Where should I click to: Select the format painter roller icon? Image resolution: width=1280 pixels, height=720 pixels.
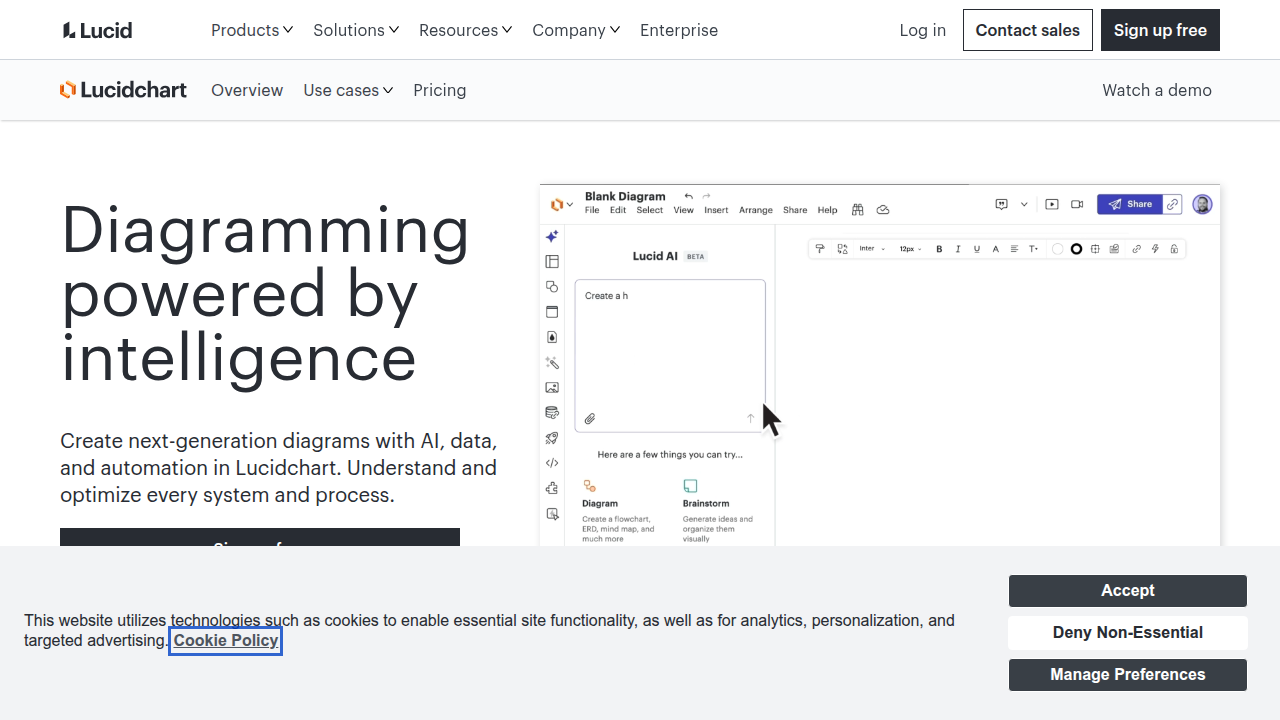pyautogui.click(x=820, y=249)
